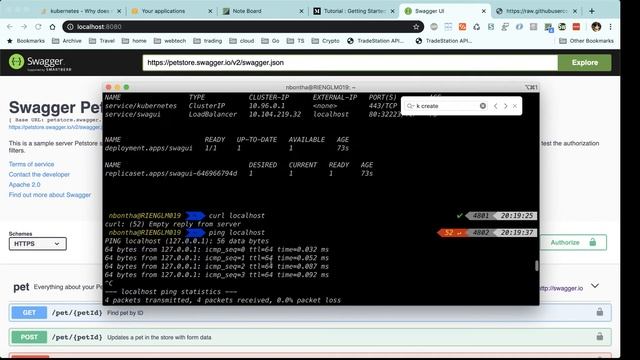Close the 'Note Board' tab
The width and height of the screenshot is (640, 360).
[301, 11]
